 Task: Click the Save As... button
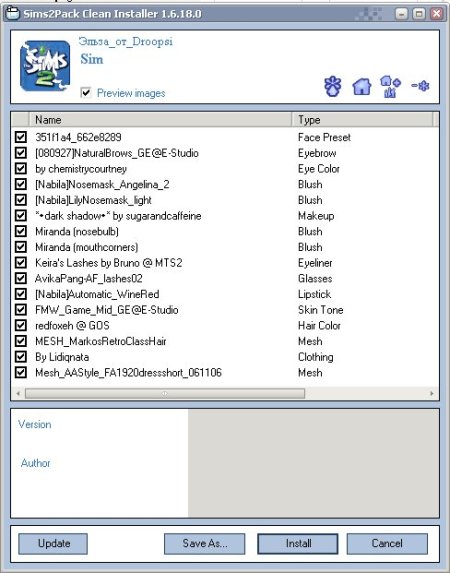click(x=205, y=544)
